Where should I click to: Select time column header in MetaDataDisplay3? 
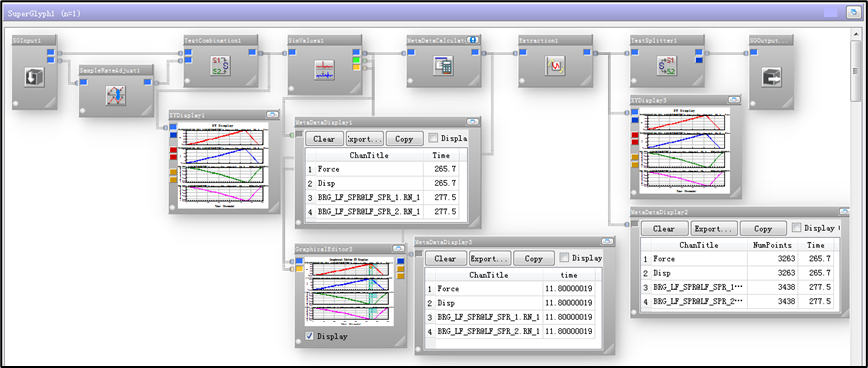tap(569, 275)
